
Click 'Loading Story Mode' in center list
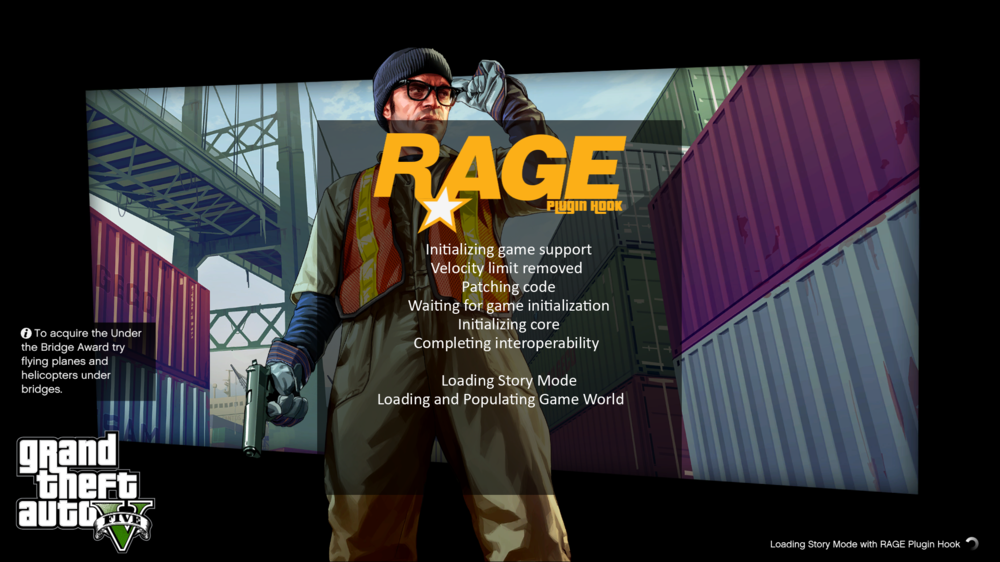[509, 381]
